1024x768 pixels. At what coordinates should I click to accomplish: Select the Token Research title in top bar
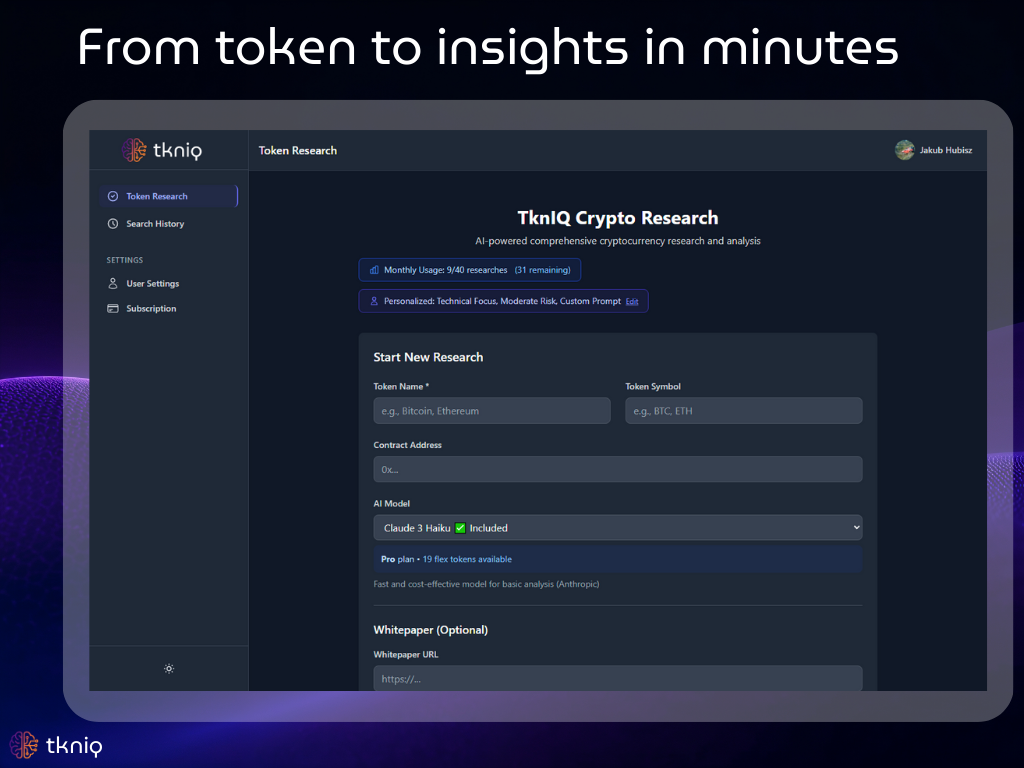click(298, 151)
